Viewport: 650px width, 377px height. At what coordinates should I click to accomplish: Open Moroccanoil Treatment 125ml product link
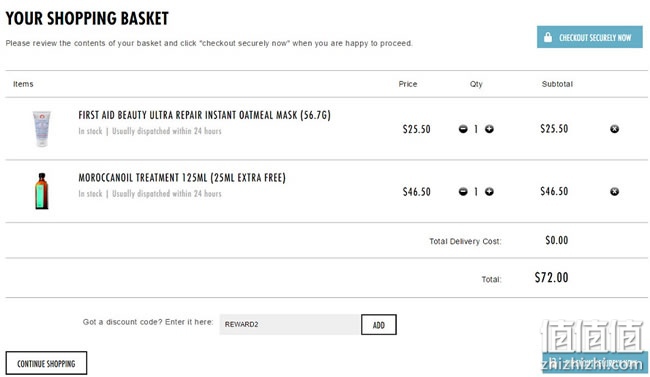coord(182,178)
